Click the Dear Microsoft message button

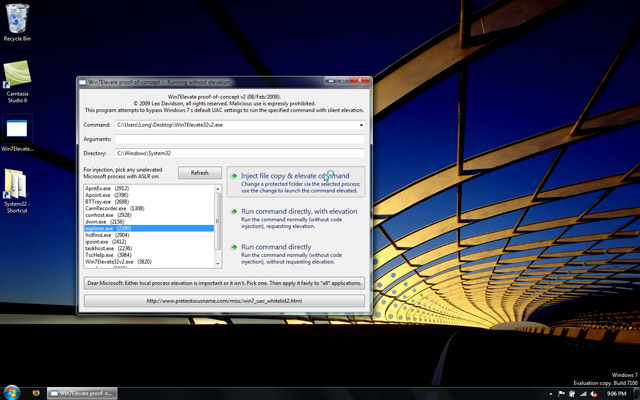[x=224, y=283]
